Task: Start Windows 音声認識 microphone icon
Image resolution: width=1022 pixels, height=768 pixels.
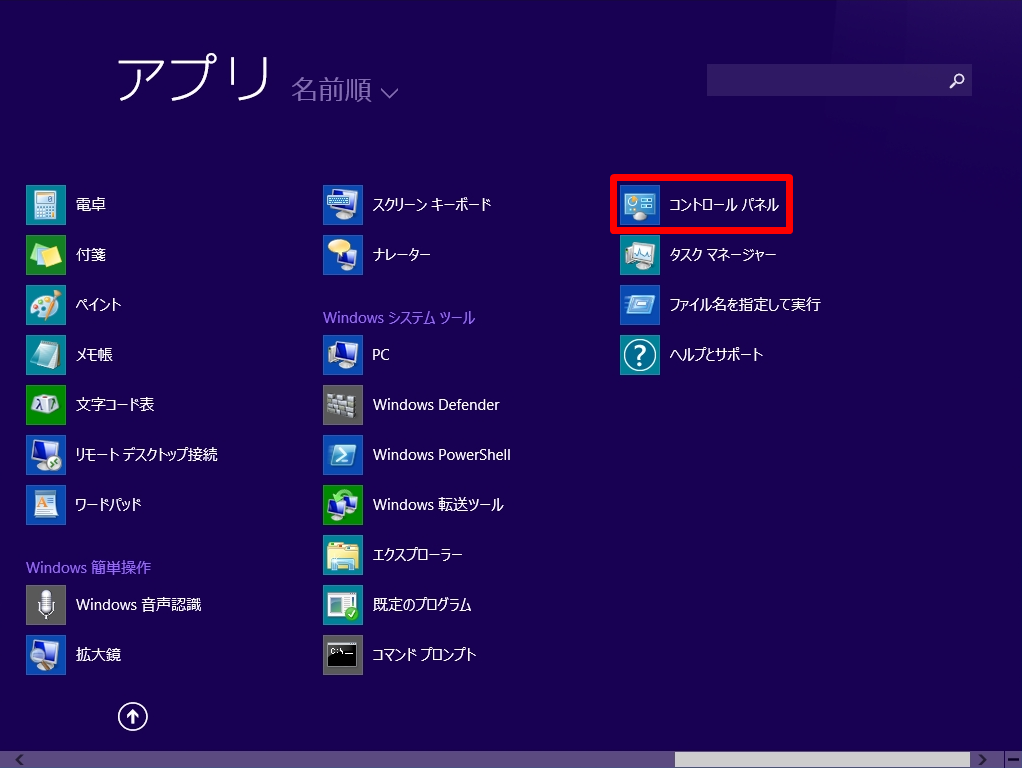Action: [x=46, y=604]
